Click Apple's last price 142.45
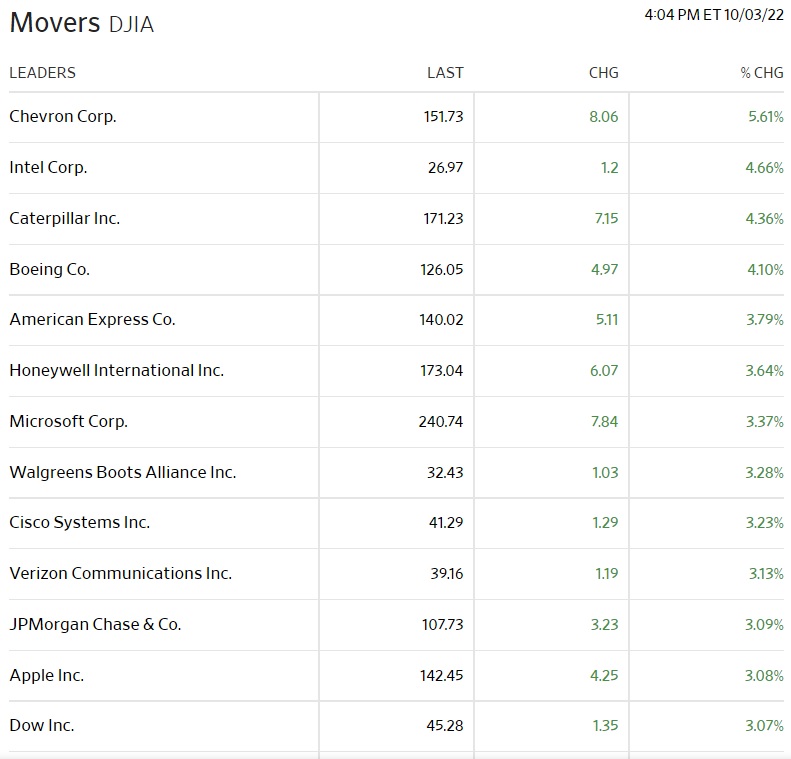 tap(442, 675)
